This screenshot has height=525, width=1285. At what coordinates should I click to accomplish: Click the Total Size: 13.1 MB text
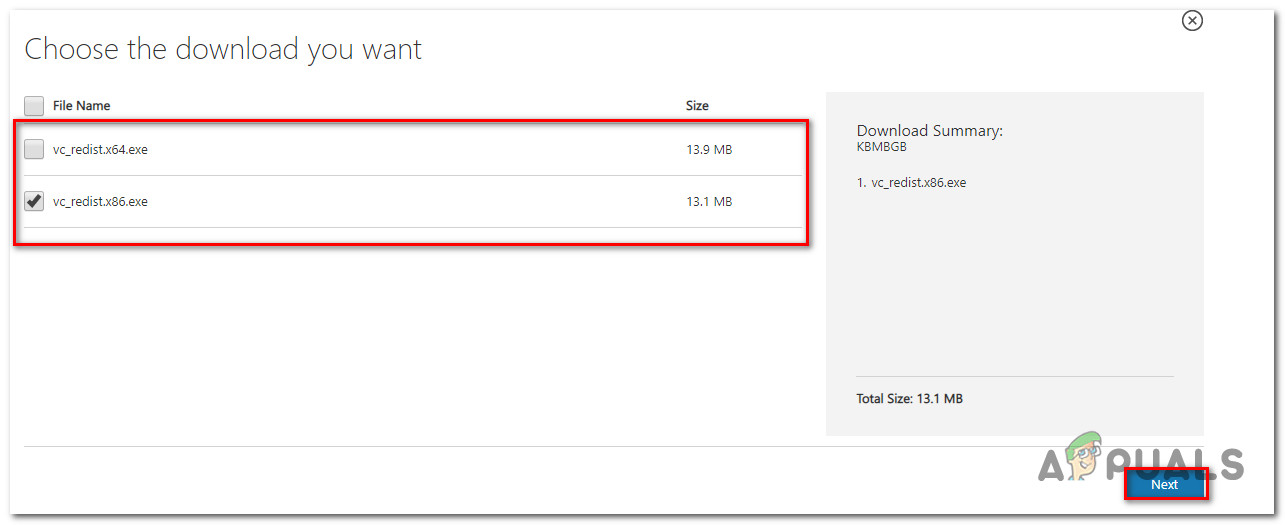909,399
